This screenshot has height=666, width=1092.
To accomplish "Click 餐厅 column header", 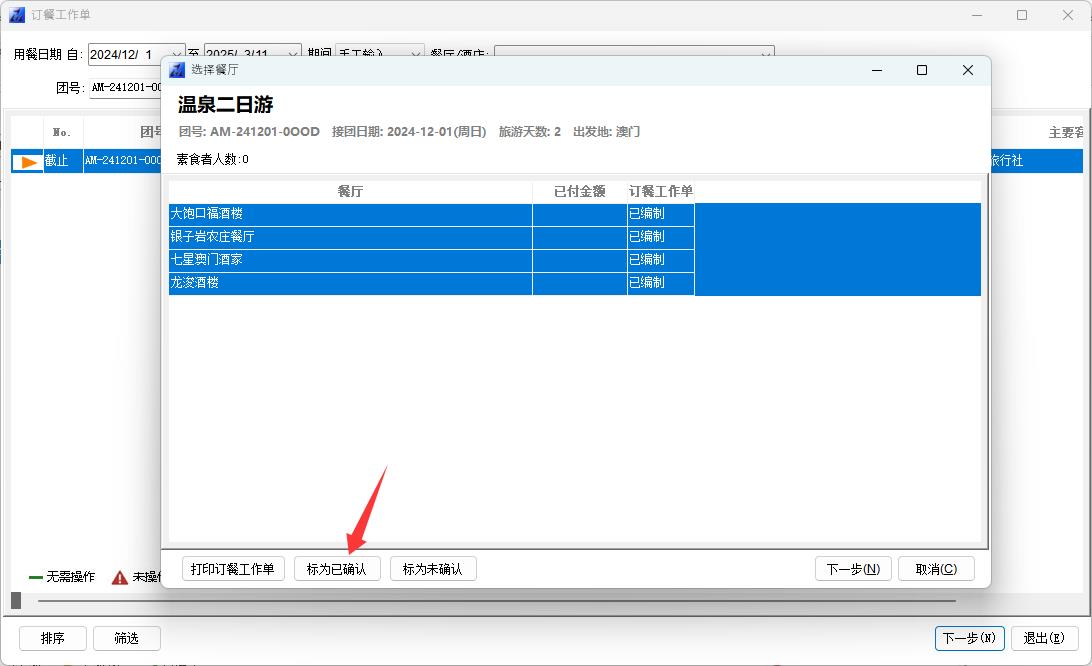I will [350, 192].
